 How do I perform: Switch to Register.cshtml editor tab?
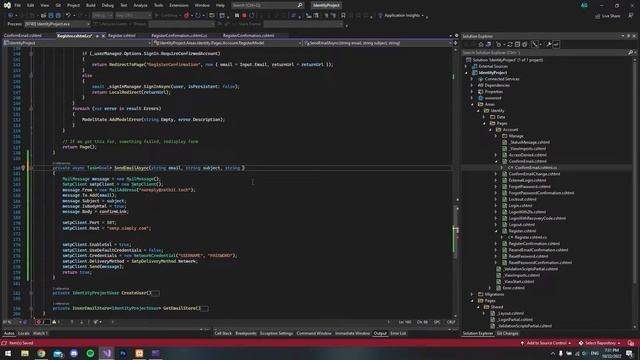122,36
